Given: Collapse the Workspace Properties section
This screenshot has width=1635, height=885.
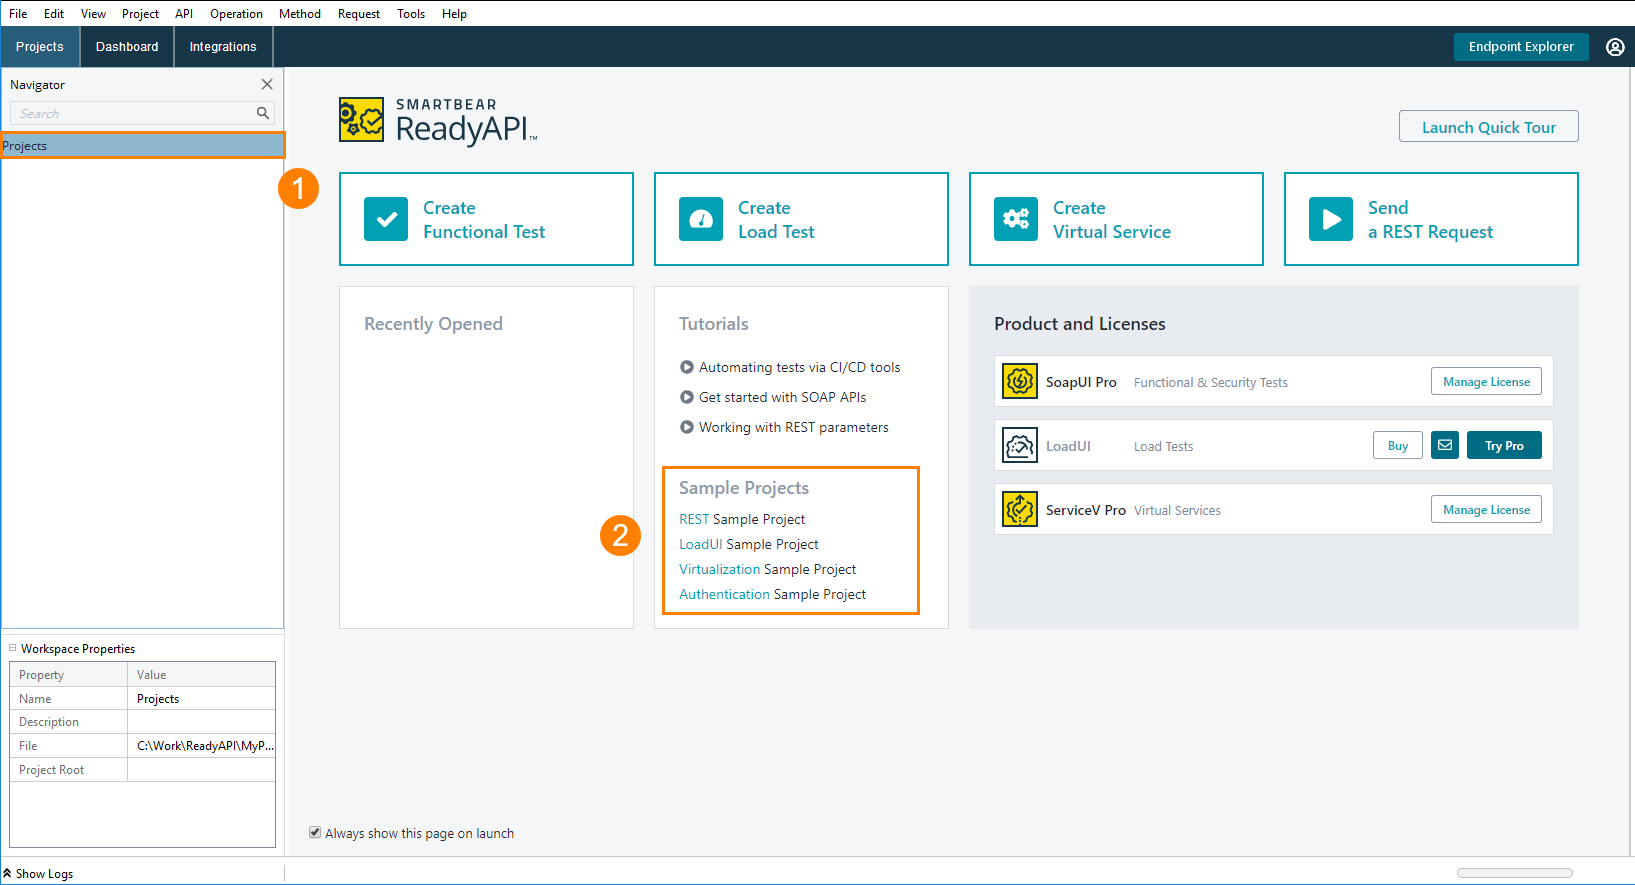Looking at the screenshot, I should [13, 648].
